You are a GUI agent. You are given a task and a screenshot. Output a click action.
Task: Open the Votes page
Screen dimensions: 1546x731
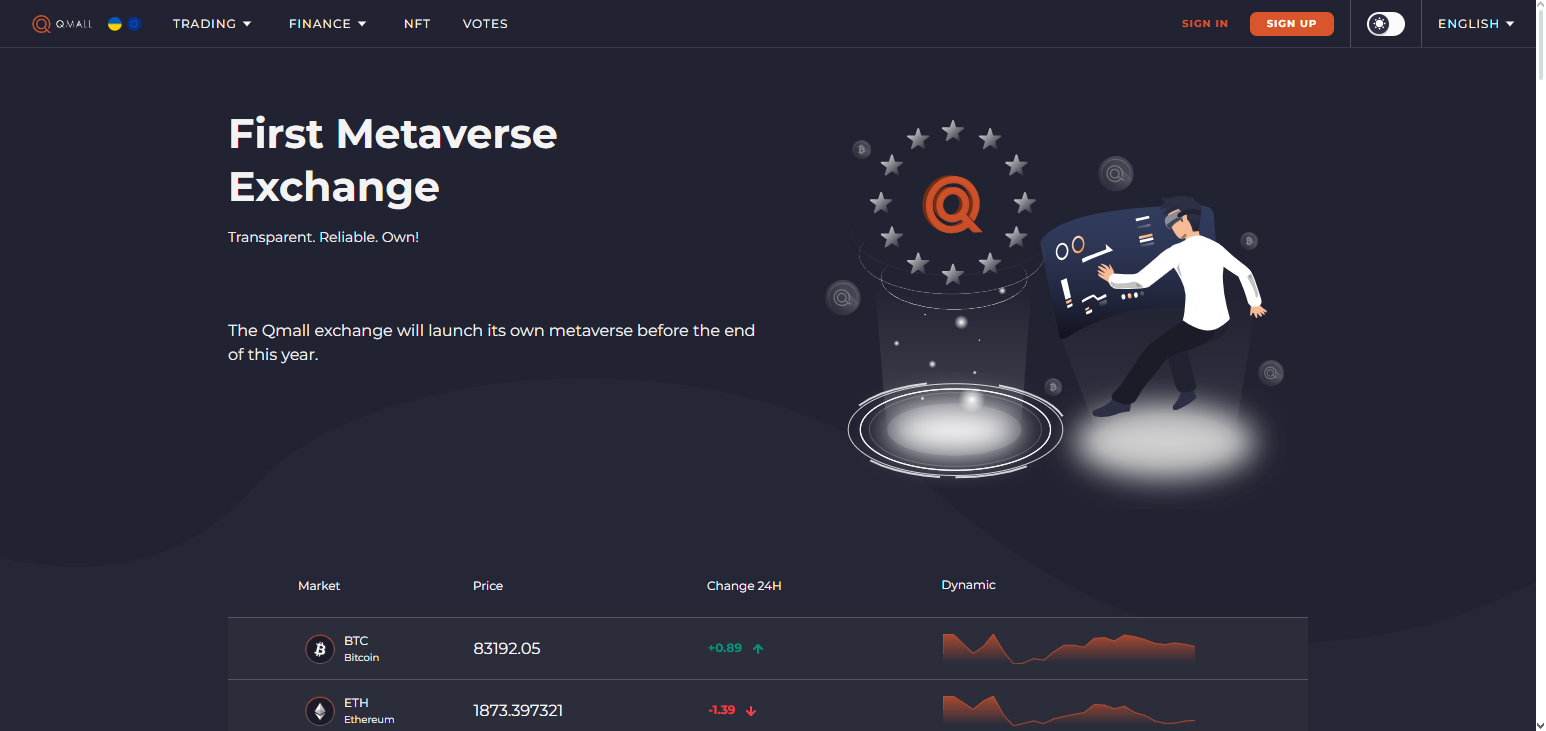[x=485, y=24]
